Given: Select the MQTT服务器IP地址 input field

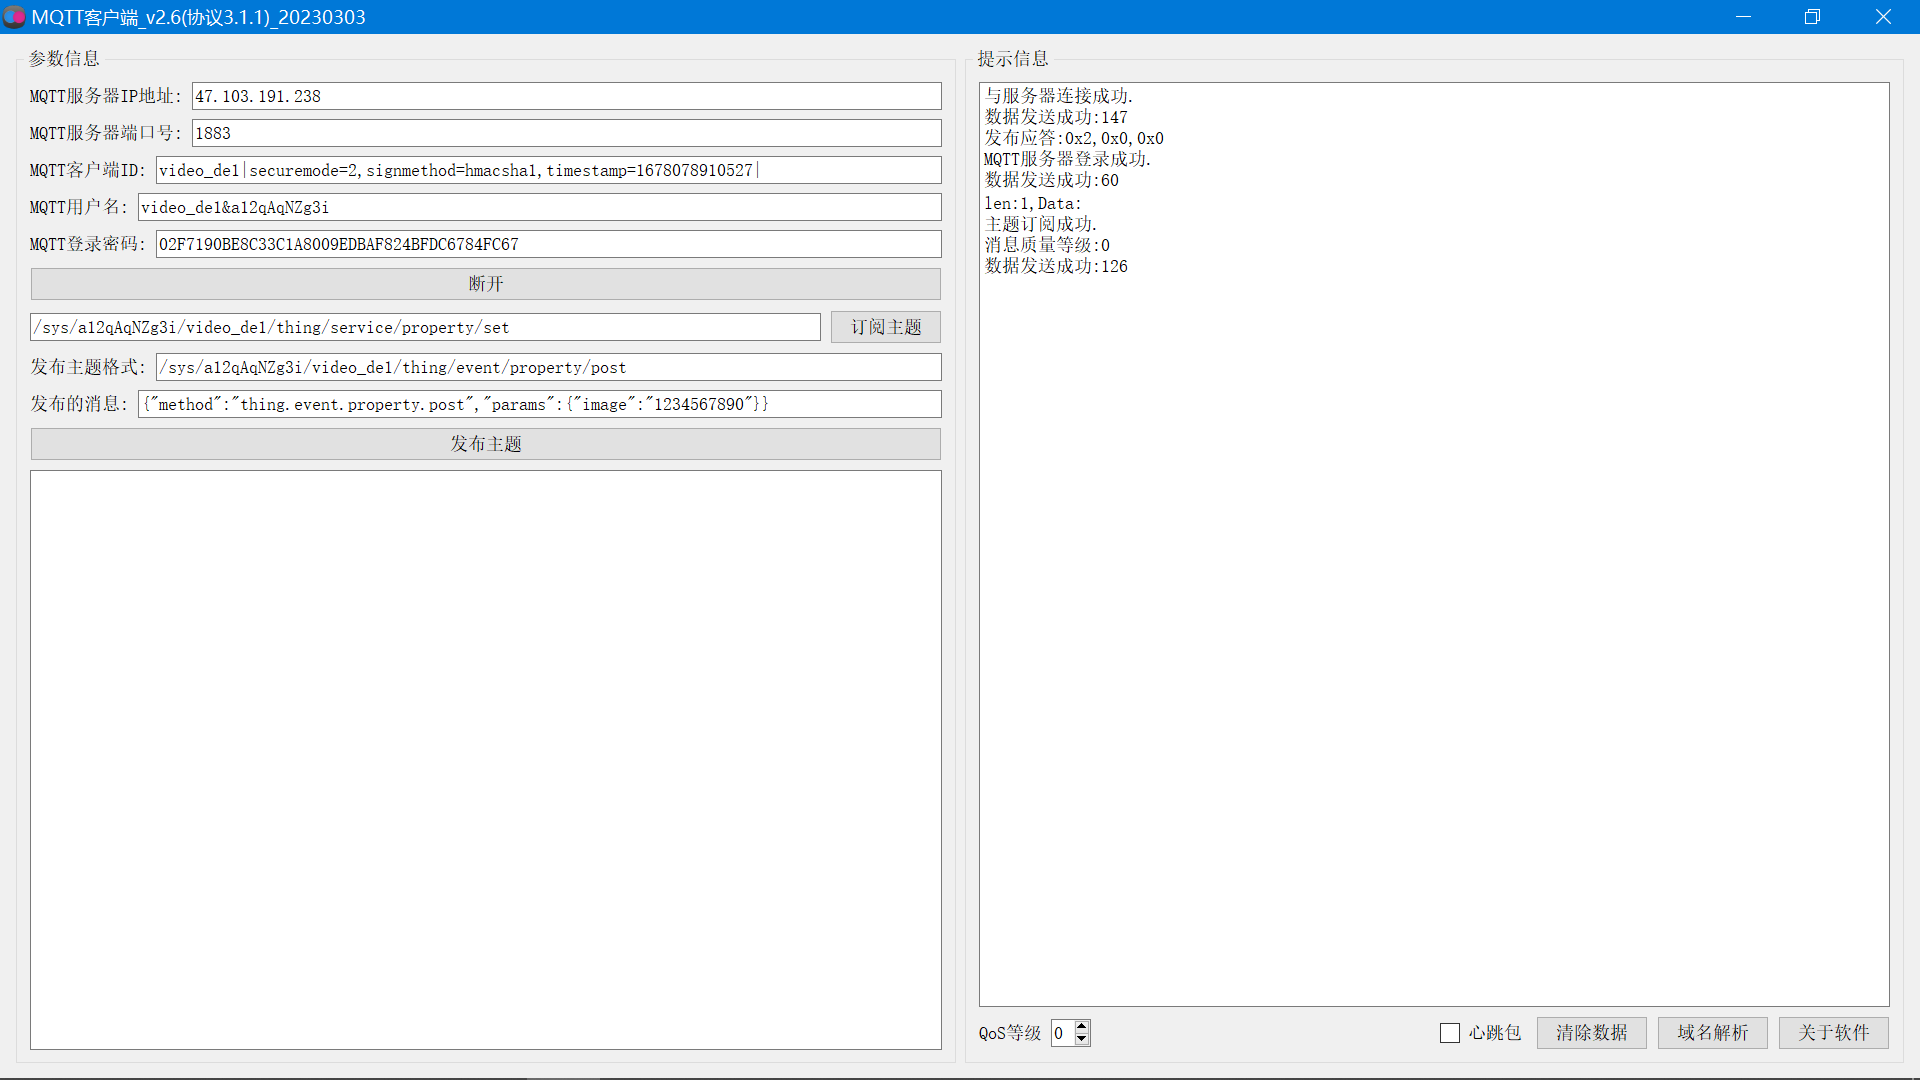Looking at the screenshot, I should (x=564, y=95).
